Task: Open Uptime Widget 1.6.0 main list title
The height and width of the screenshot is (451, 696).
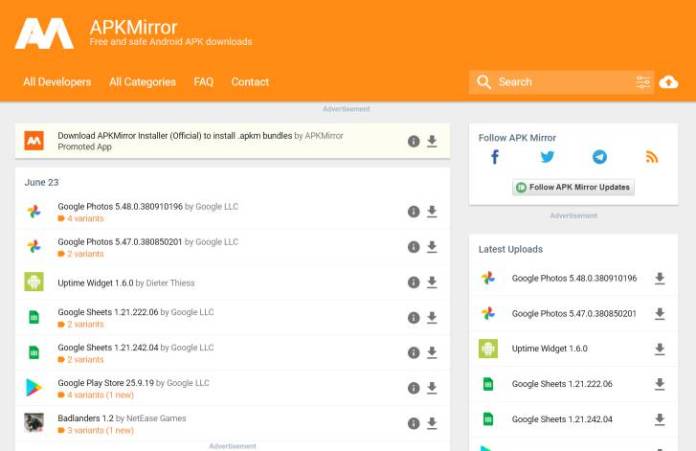Action: [x=95, y=283]
